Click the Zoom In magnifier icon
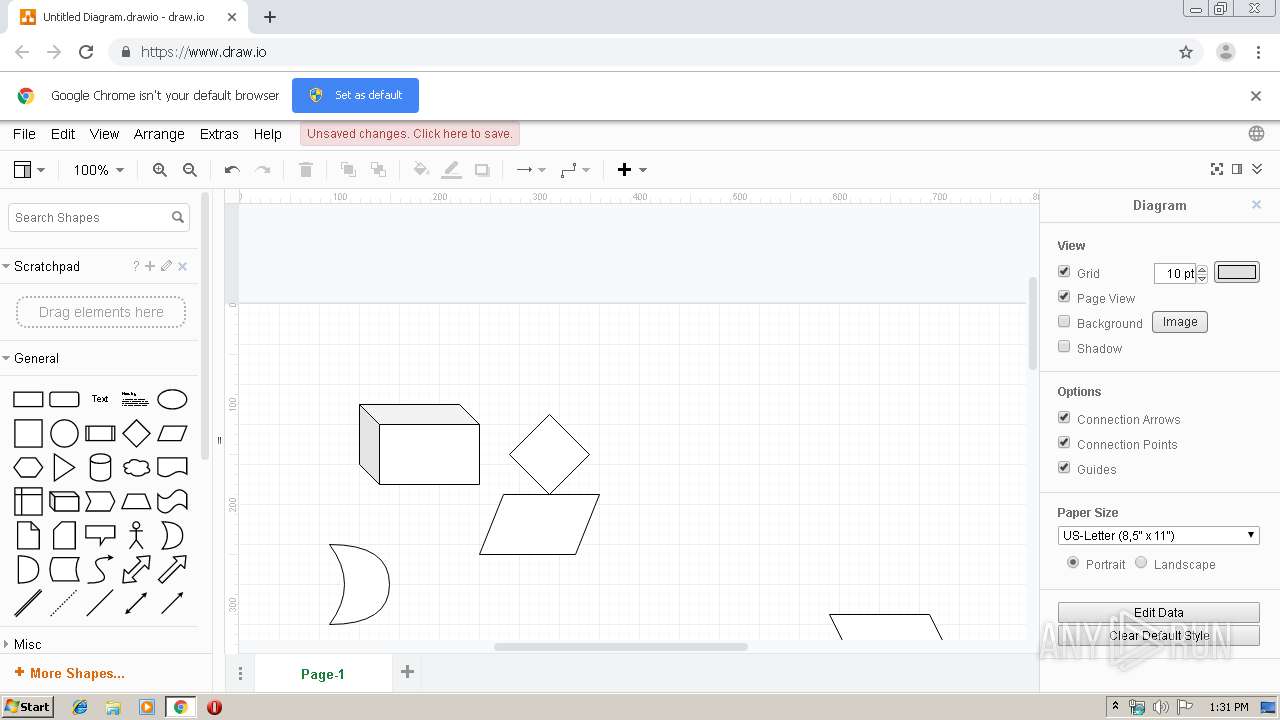Screen dimensions: 1280x720 tap(160, 170)
